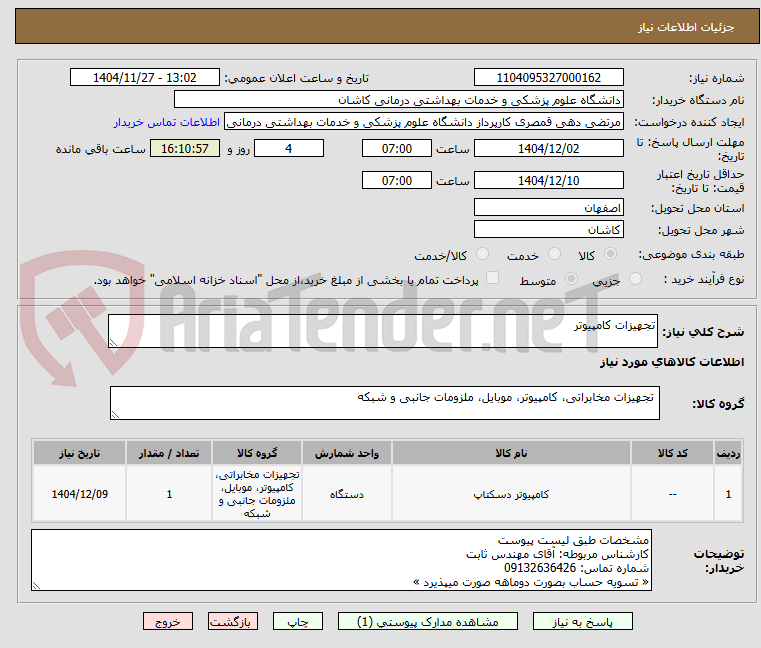Click the buyer notes text area
Screen dimensions: 761x648
click(342, 560)
